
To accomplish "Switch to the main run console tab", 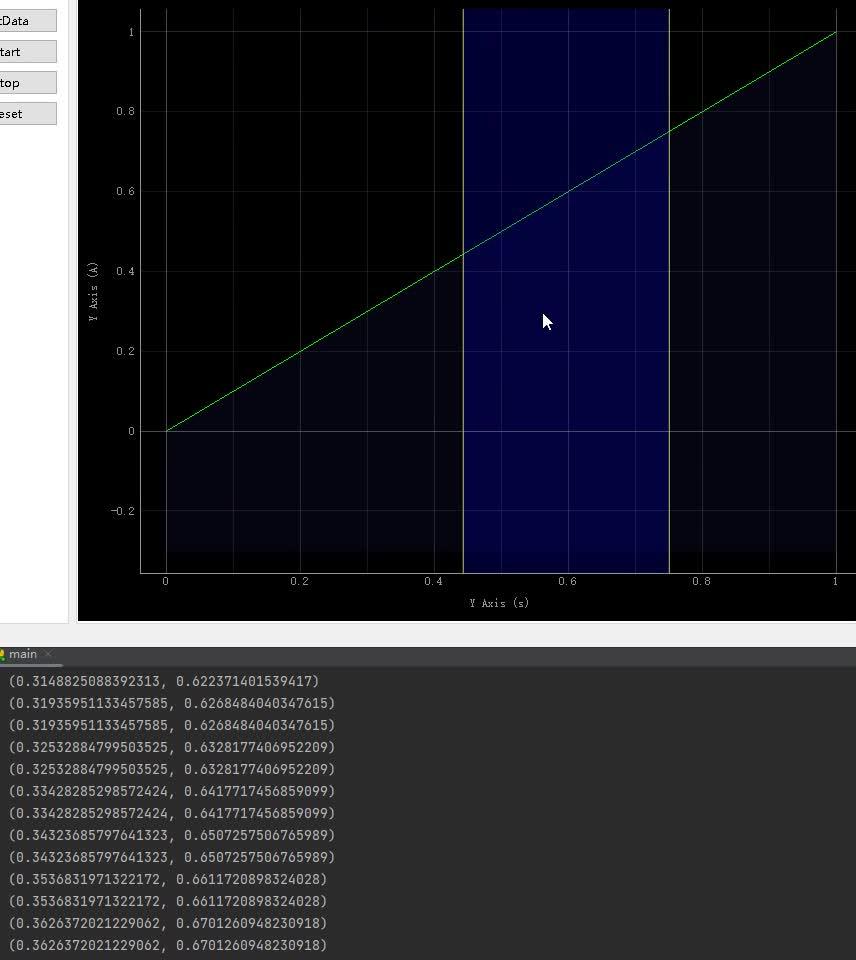I will click(22, 654).
